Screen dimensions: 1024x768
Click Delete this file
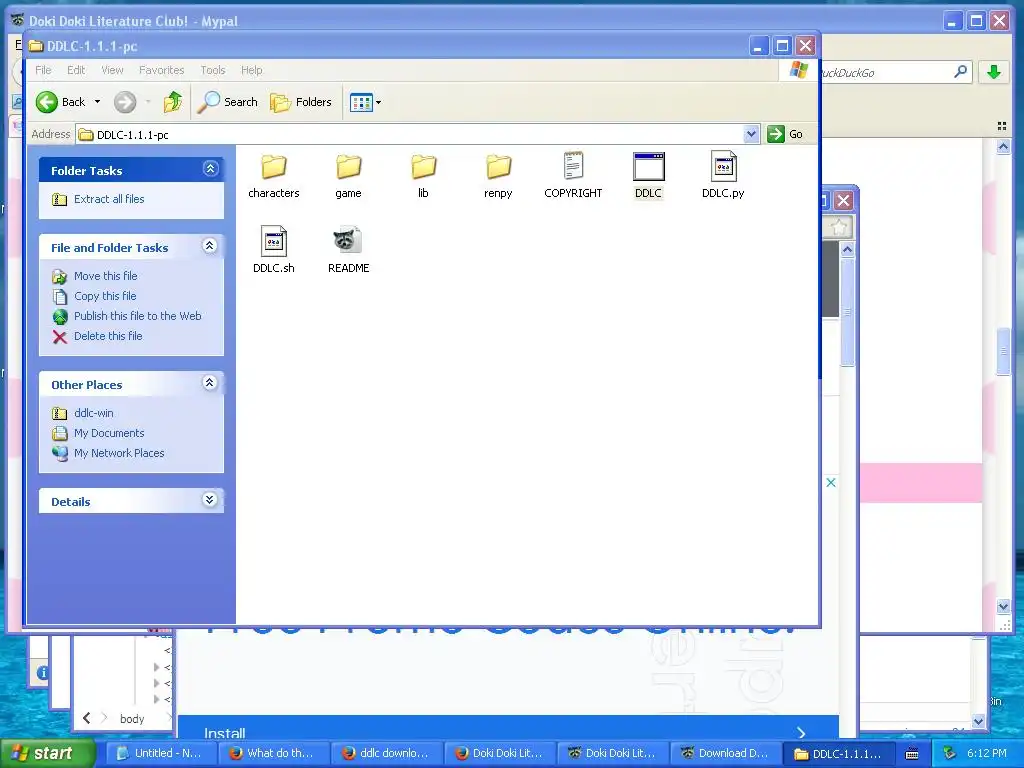click(97, 336)
